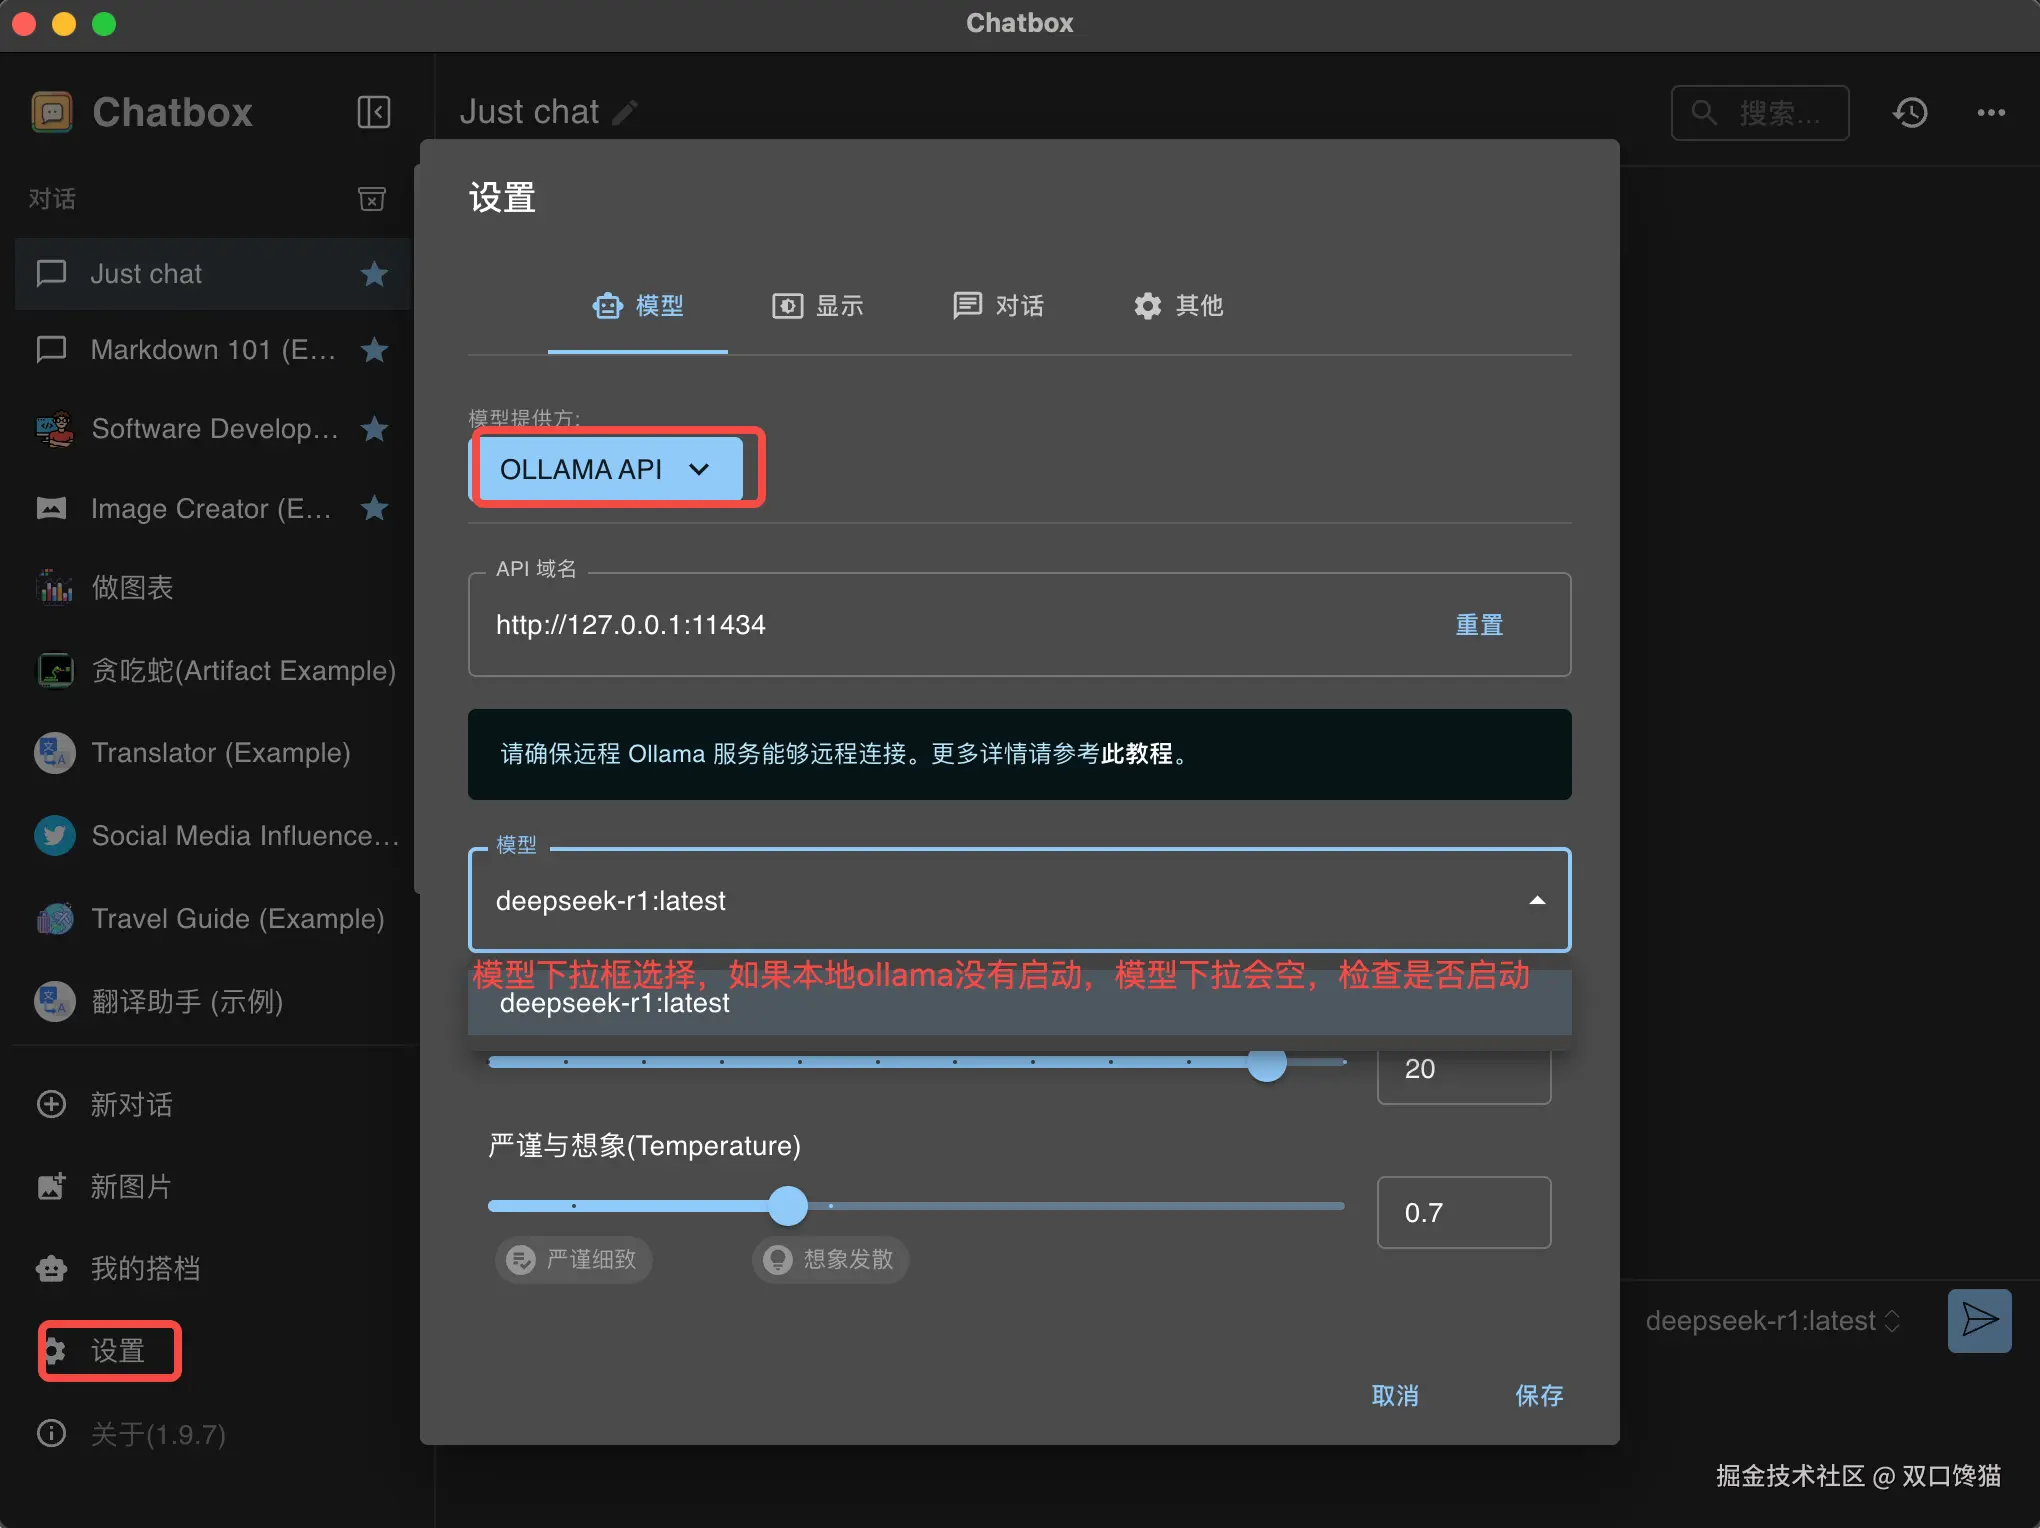Select deepseek-r1:latest option in list

click(615, 1005)
